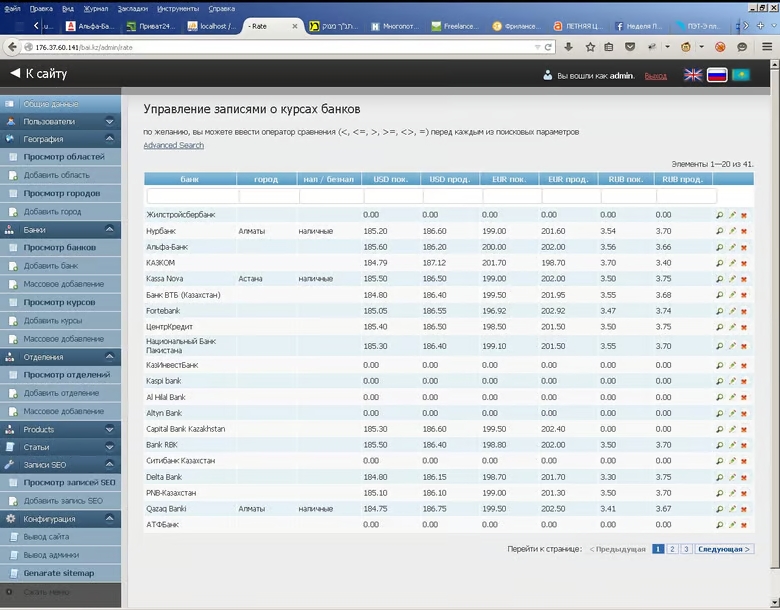The width and height of the screenshot is (780, 610).
Task: Go to Следующая next page button
Action: [x=724, y=549]
